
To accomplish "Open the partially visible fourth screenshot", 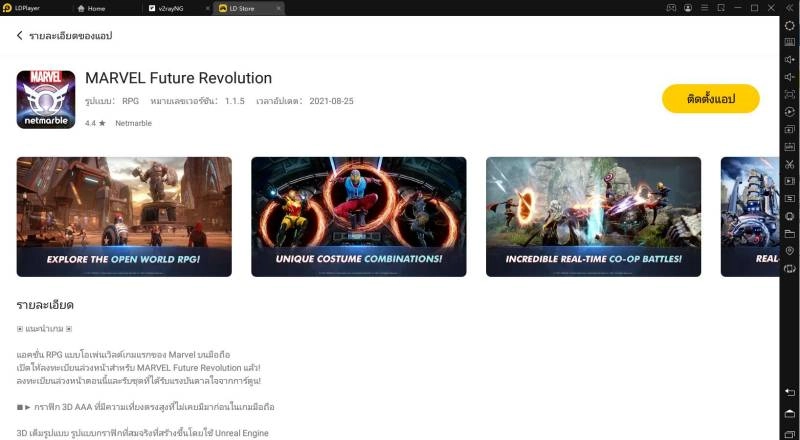I will [750, 217].
